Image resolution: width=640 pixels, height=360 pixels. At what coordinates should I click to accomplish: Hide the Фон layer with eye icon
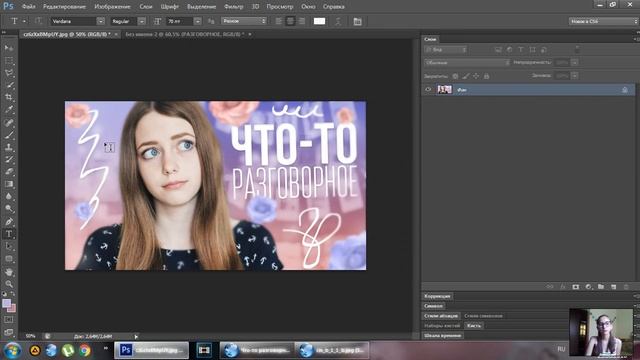click(x=428, y=89)
